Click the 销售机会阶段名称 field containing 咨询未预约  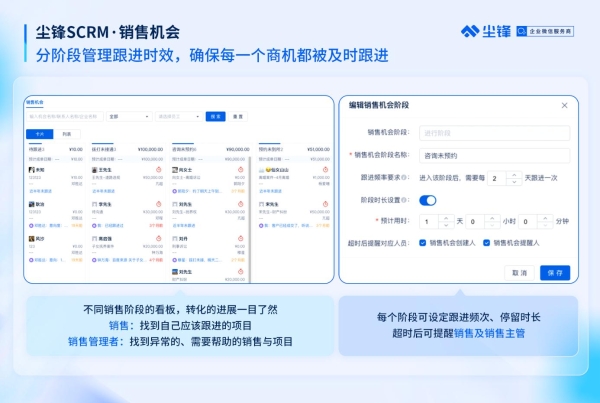coord(494,156)
